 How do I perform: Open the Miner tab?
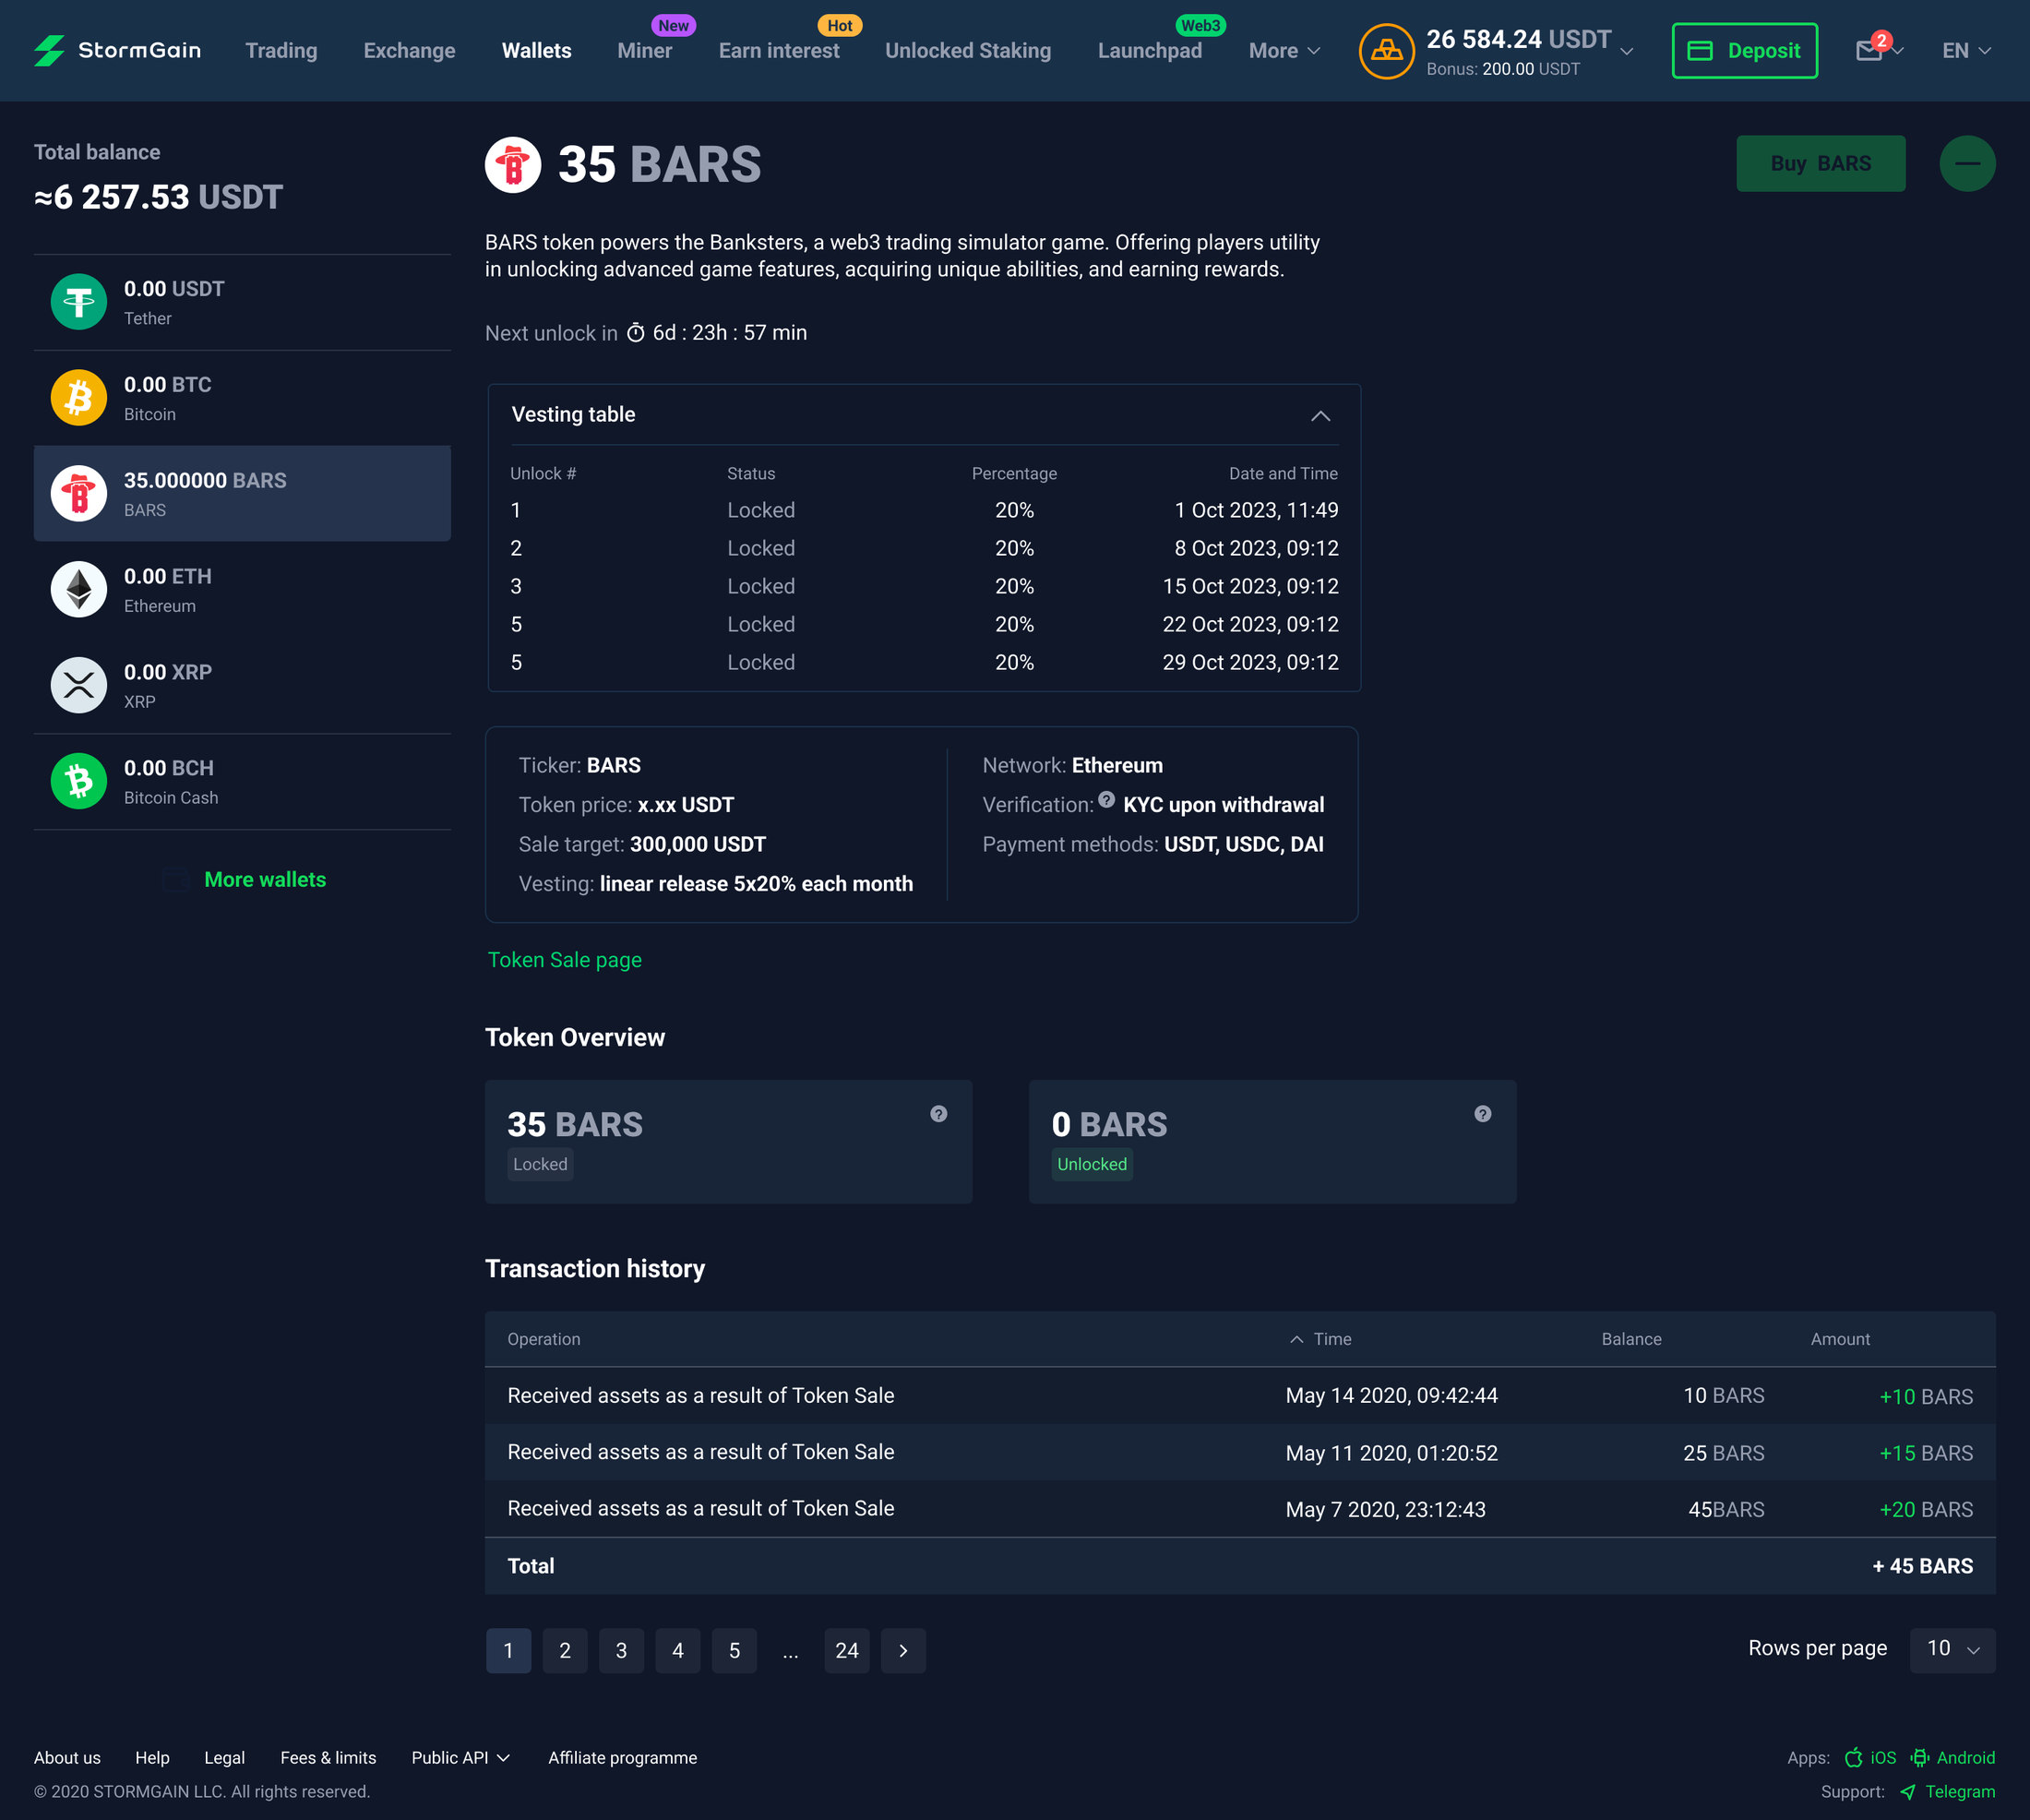(644, 50)
